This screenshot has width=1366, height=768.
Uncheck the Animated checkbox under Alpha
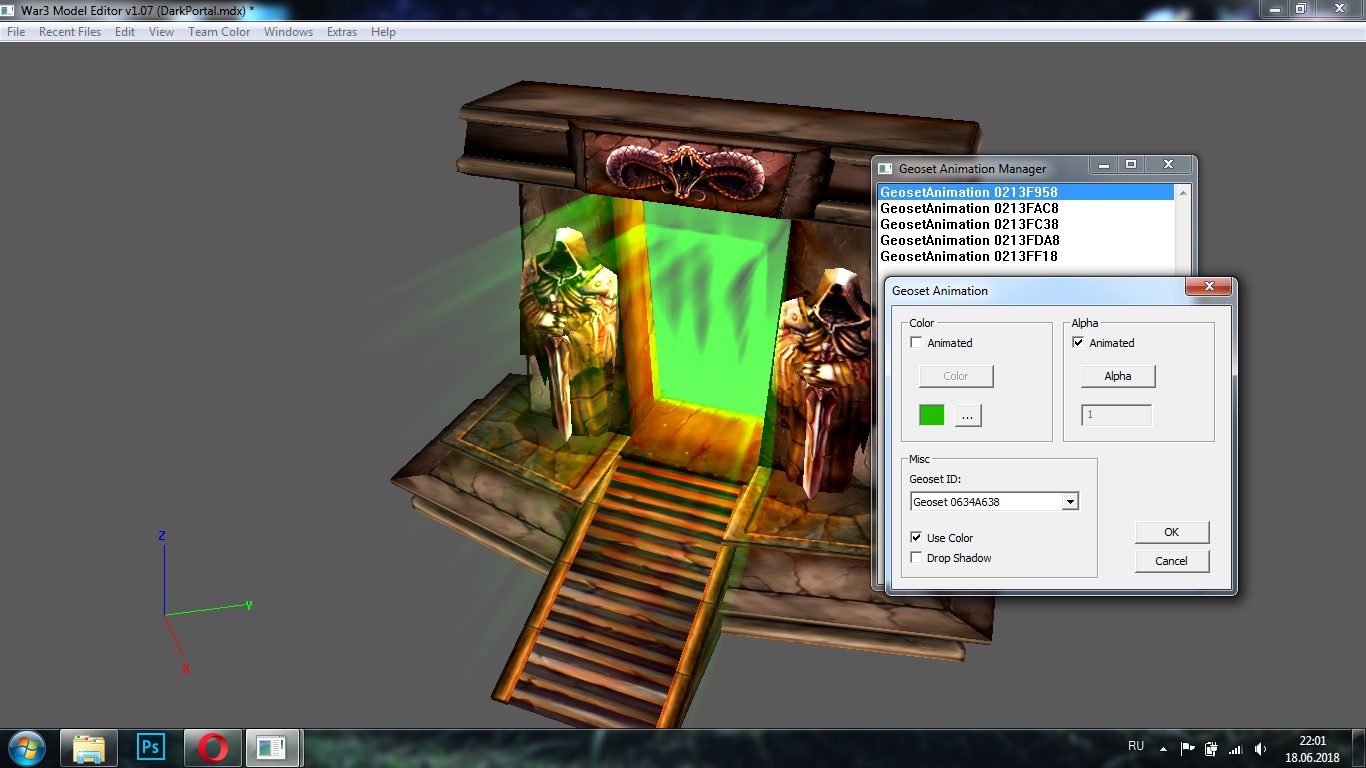point(1078,343)
